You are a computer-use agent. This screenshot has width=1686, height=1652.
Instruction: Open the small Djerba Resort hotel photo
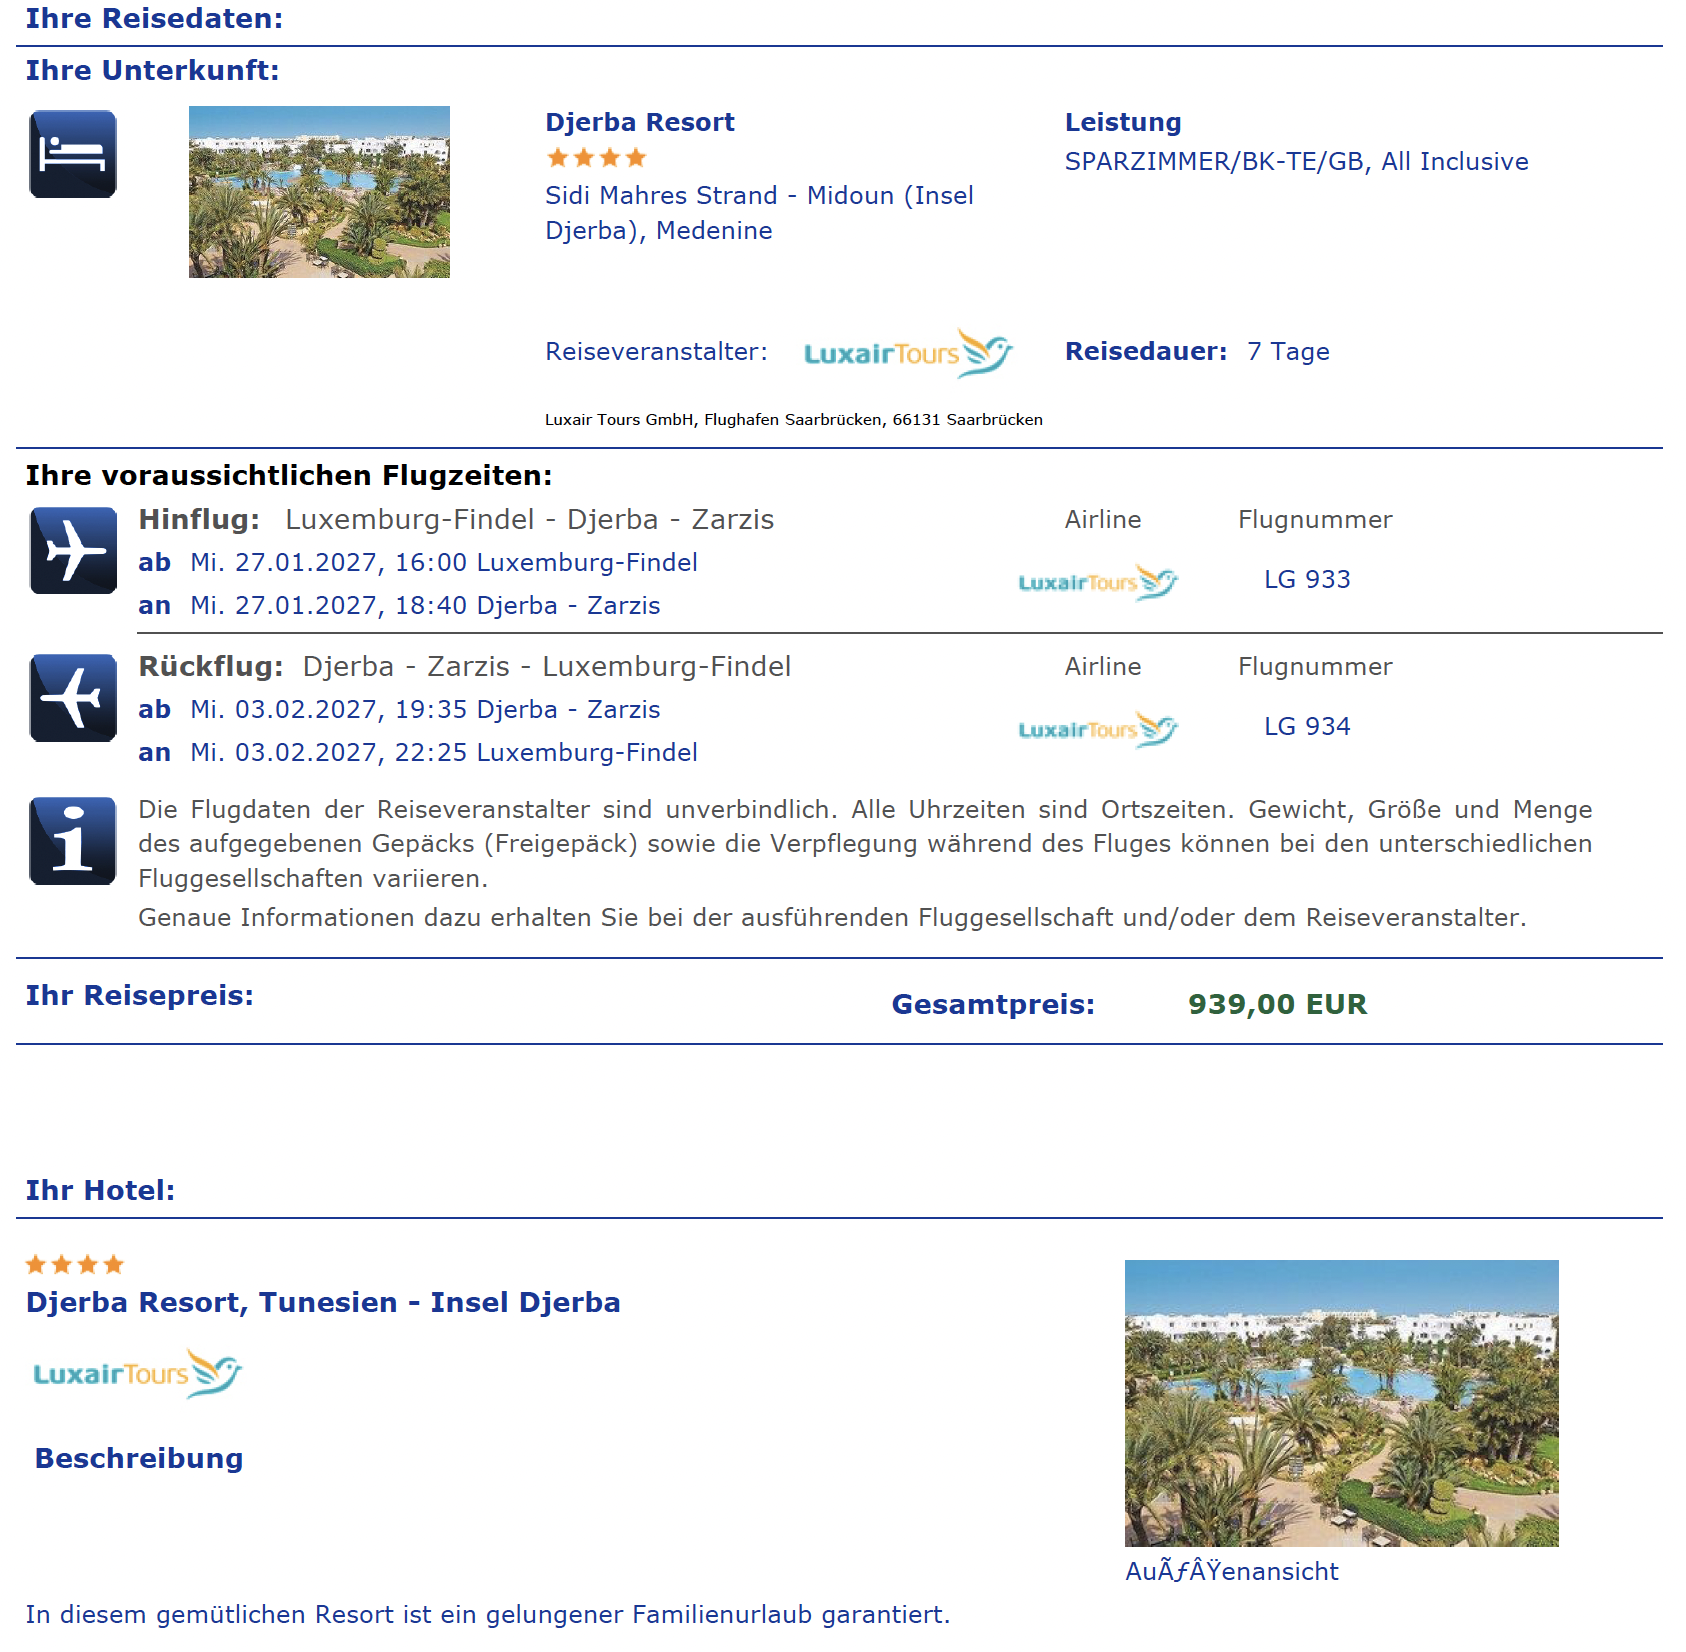[x=319, y=192]
